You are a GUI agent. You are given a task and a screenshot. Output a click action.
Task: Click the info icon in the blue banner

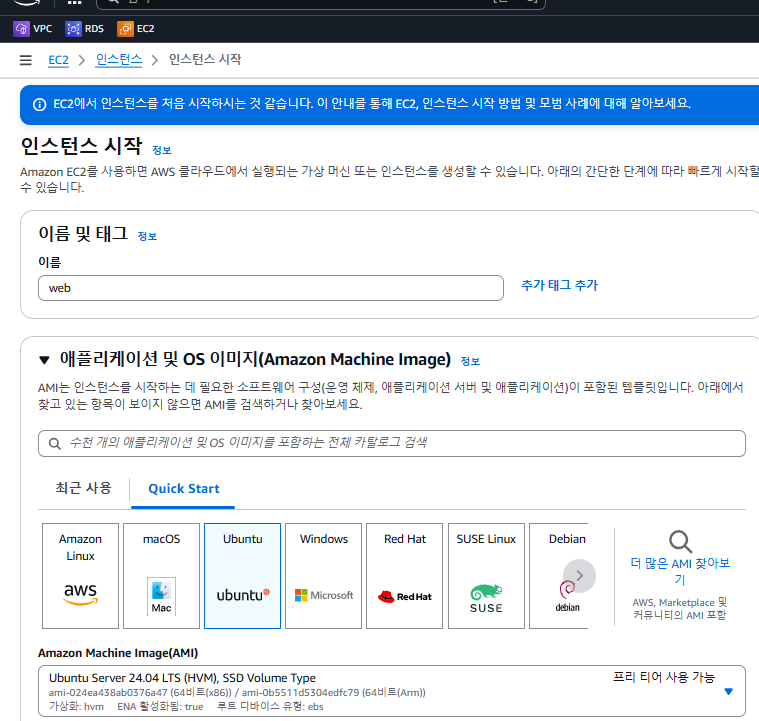[39, 105]
